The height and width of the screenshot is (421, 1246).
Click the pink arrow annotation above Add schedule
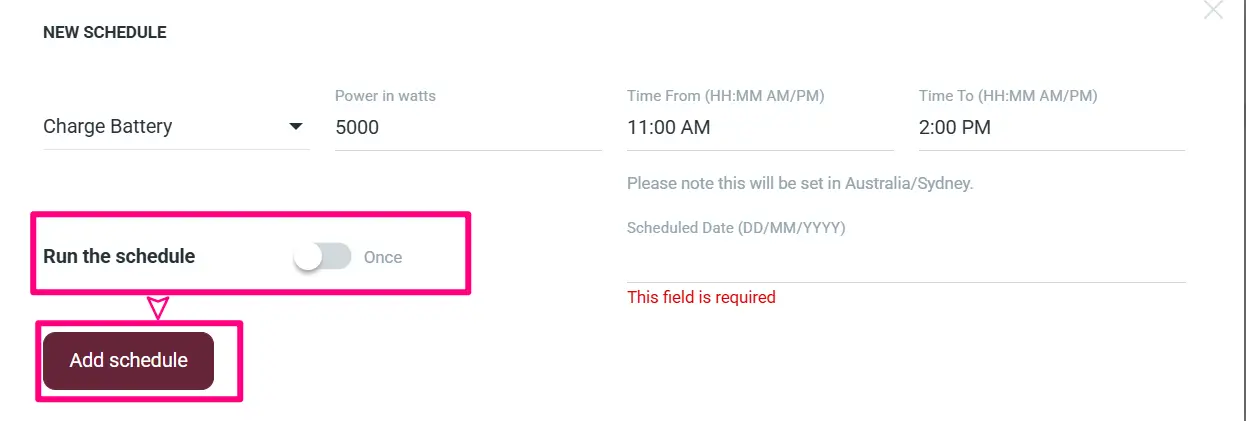[157, 307]
